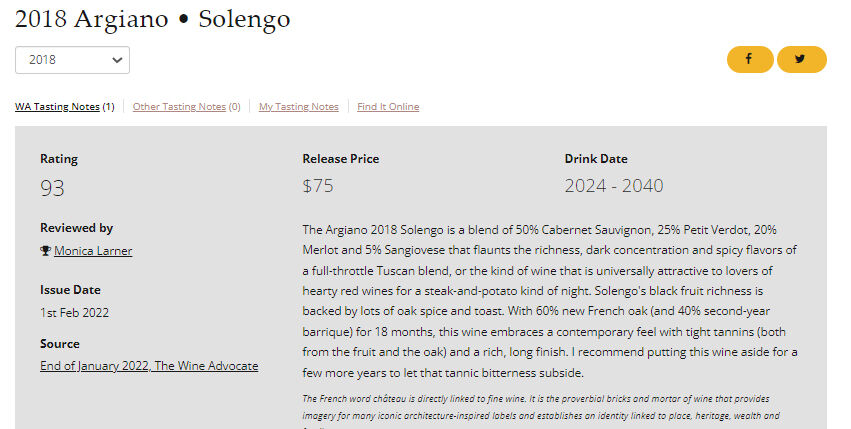Click the Solengo tasting note paragraph
Viewport: 851px width, 429px height.
tap(550, 301)
